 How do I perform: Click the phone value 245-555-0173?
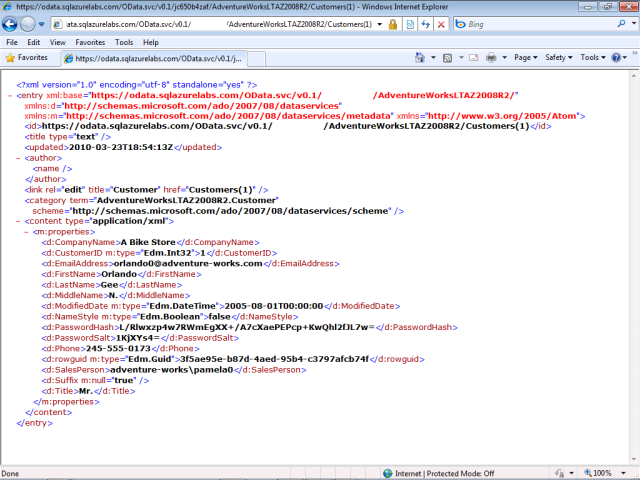pos(118,348)
